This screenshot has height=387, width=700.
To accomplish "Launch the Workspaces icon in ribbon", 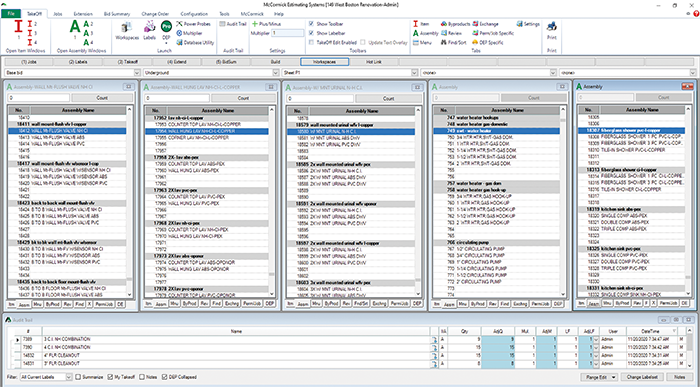I will (x=127, y=31).
